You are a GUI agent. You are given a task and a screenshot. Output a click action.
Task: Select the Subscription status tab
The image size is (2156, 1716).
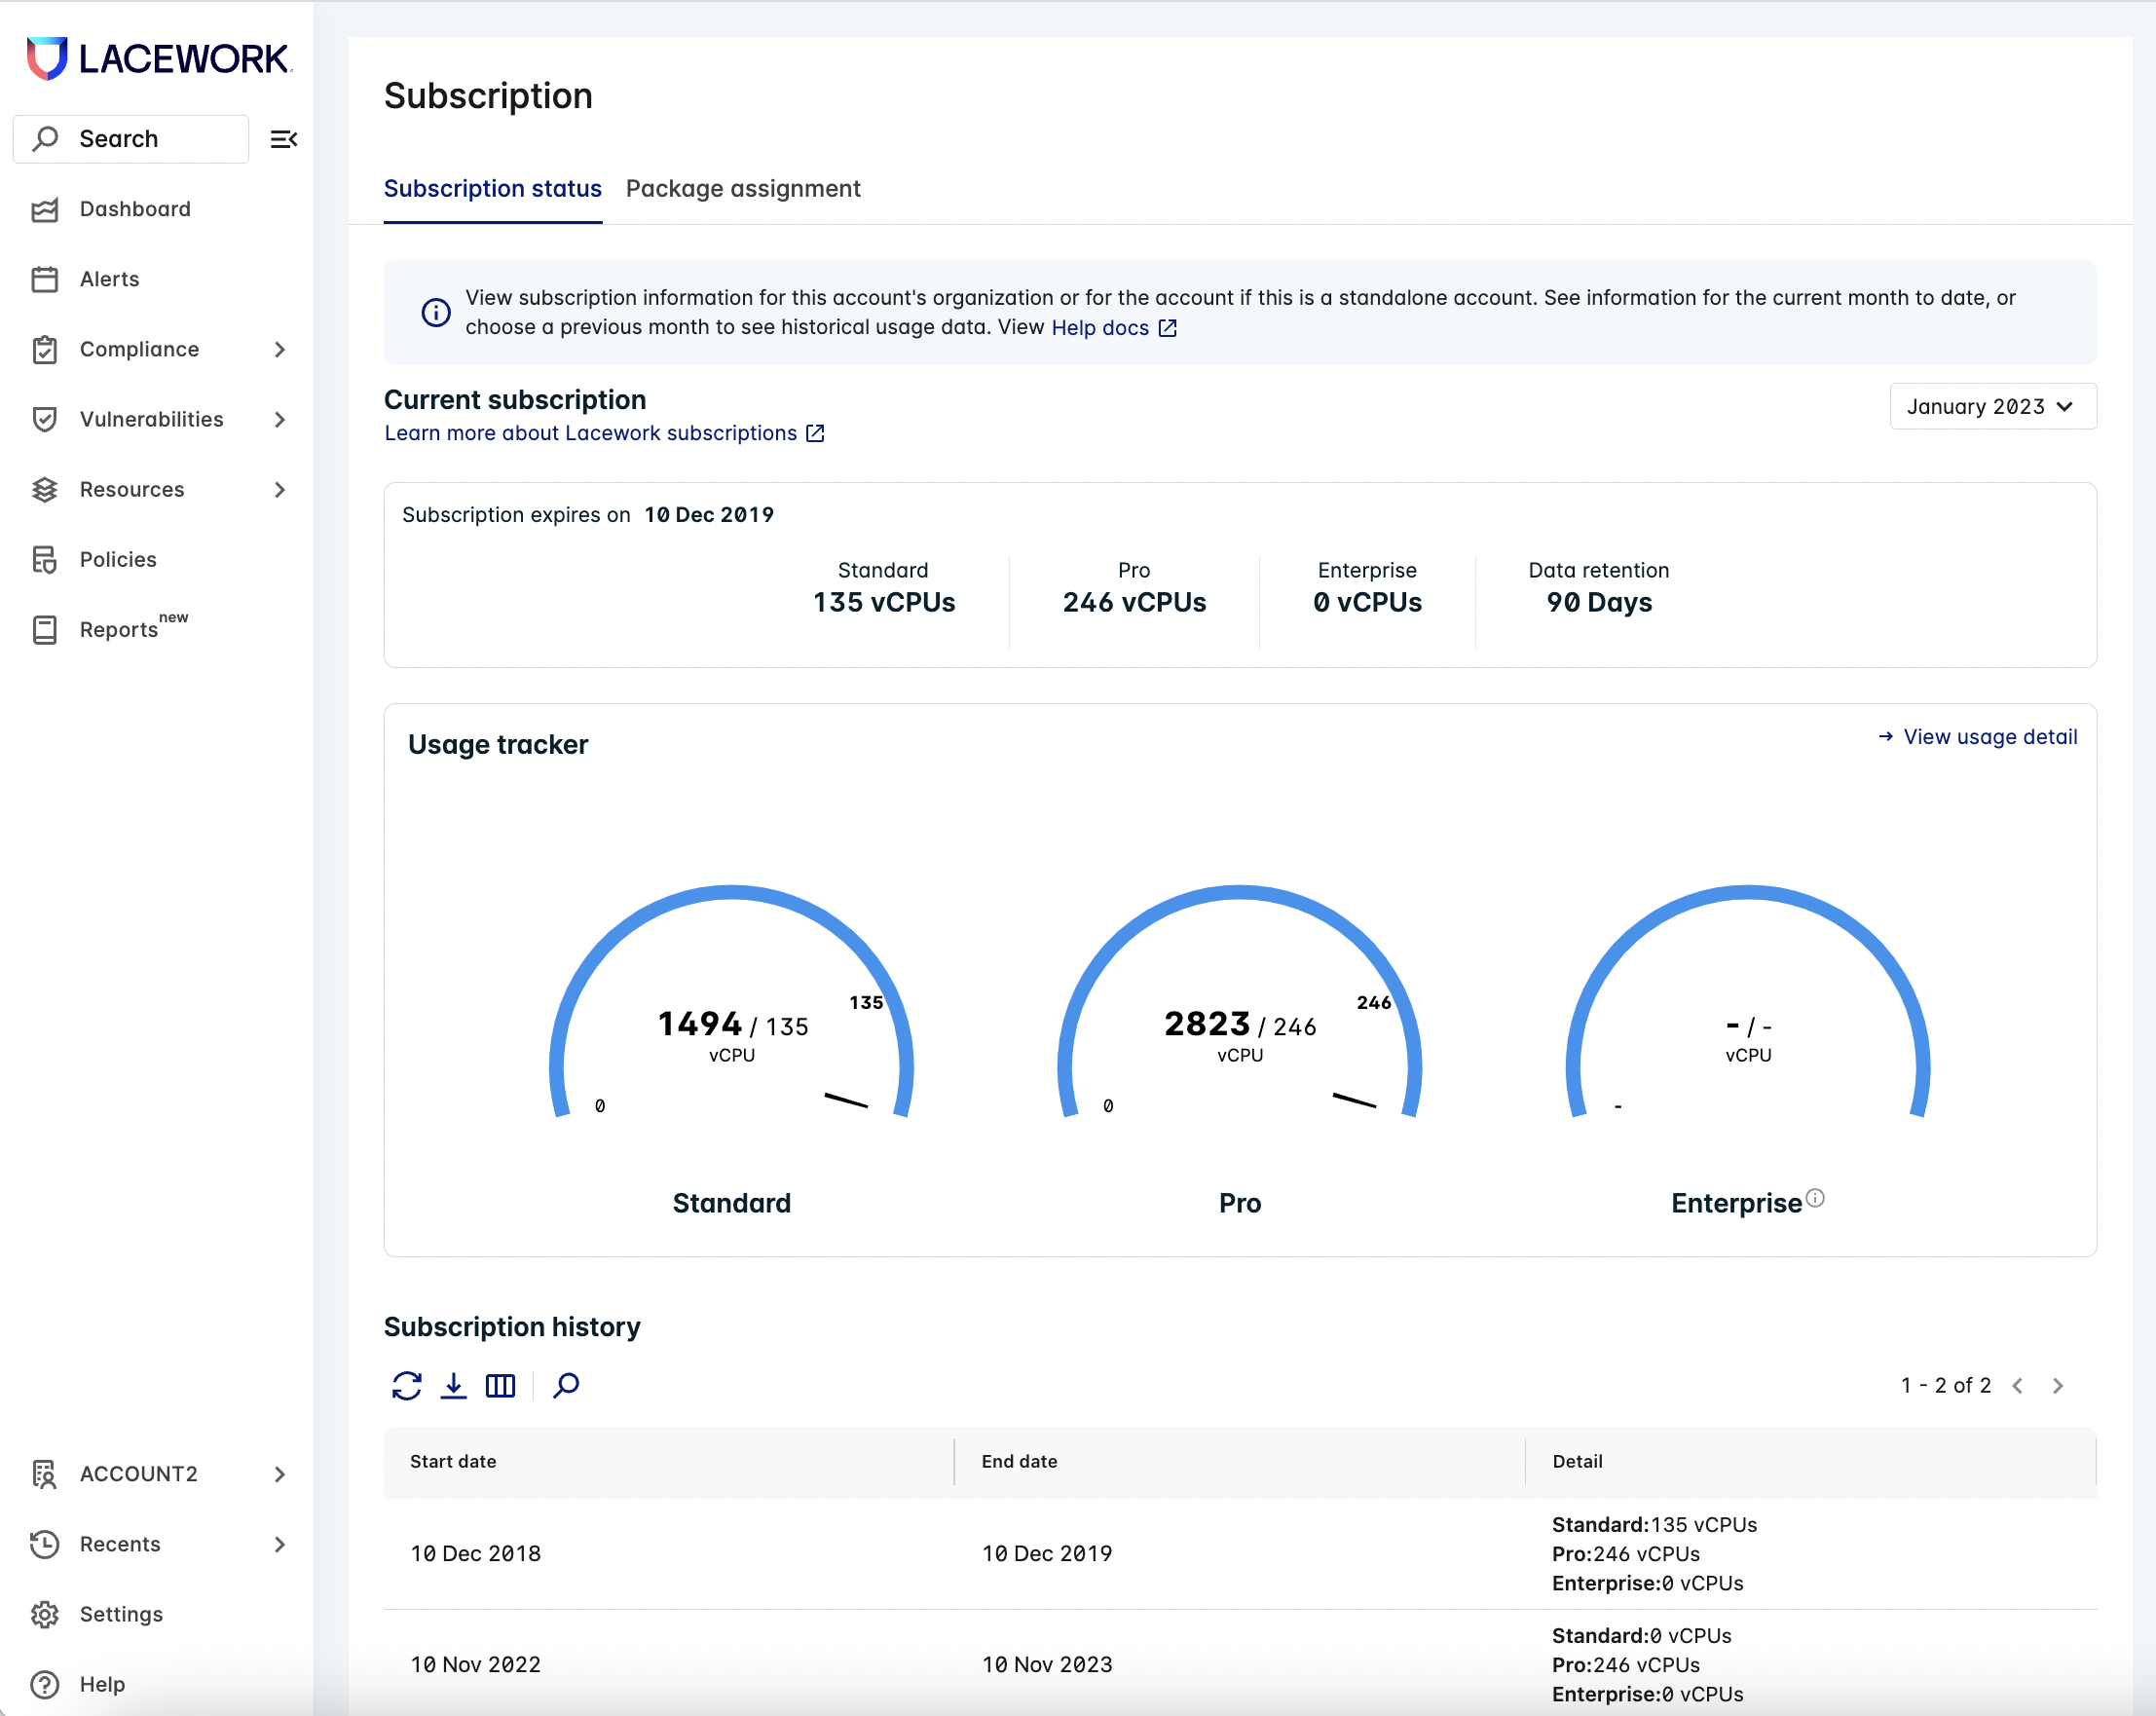pyautogui.click(x=492, y=189)
